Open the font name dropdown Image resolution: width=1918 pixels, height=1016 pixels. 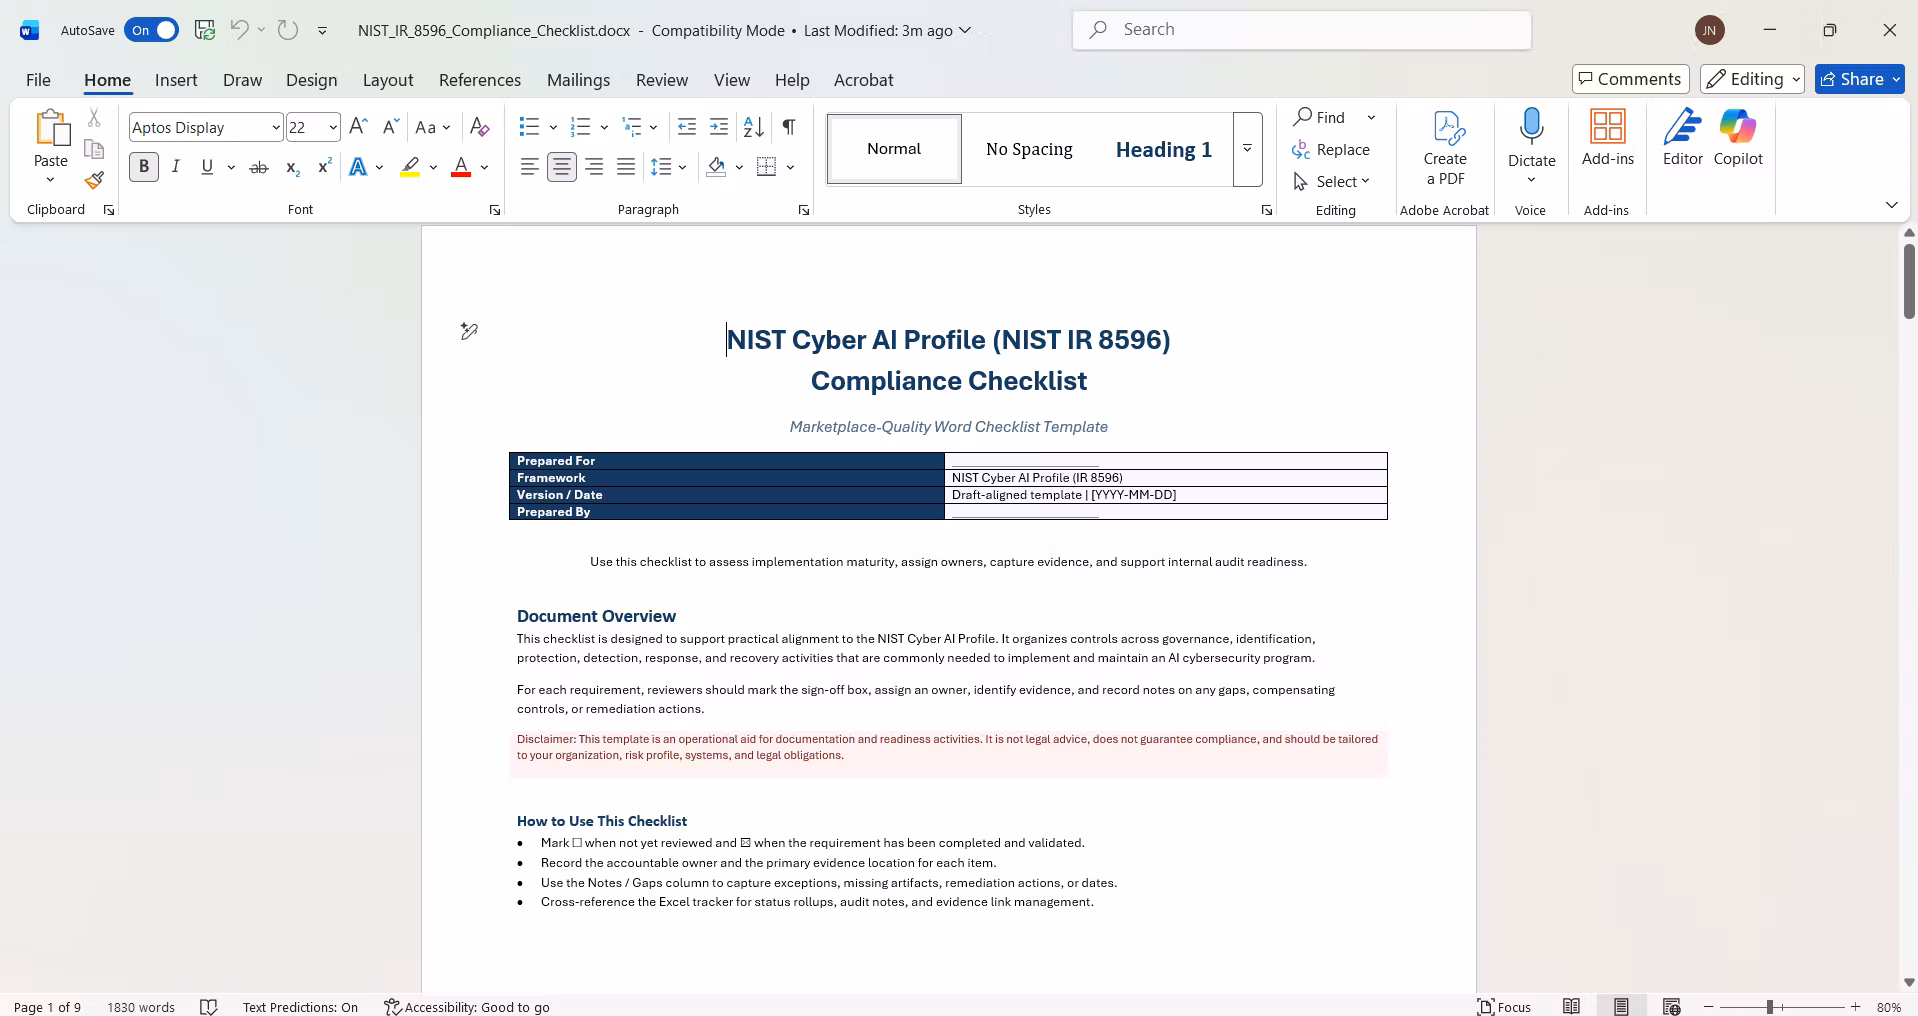276,127
